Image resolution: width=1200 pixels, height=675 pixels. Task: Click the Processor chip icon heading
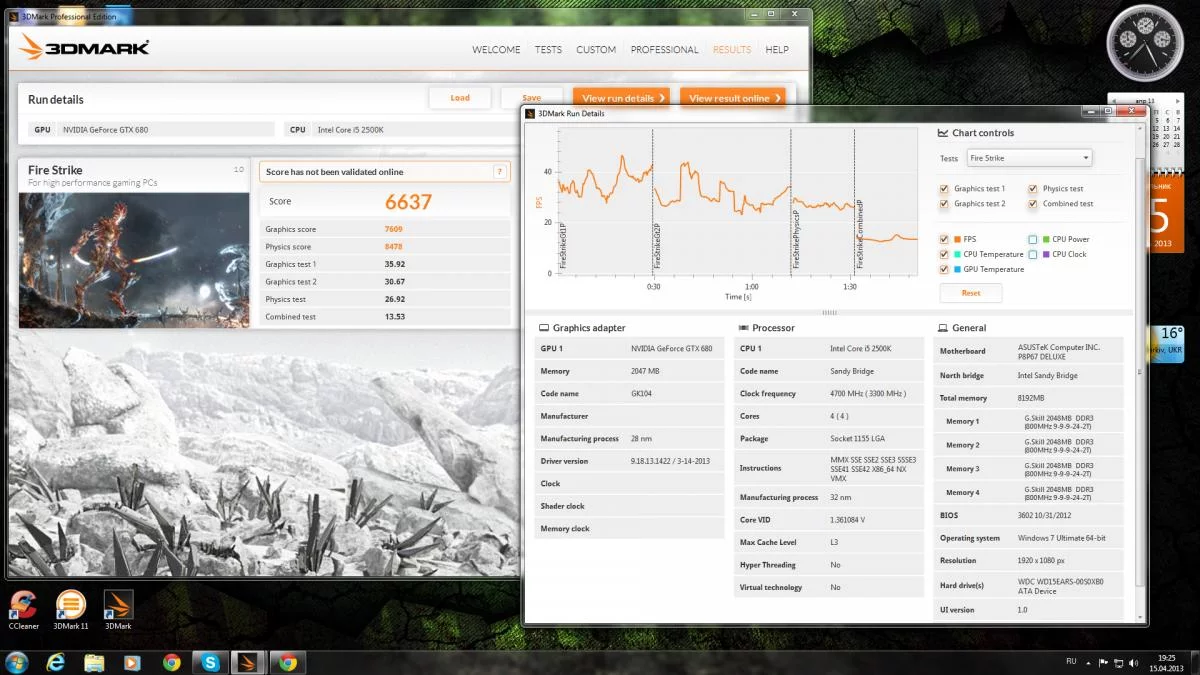click(743, 328)
